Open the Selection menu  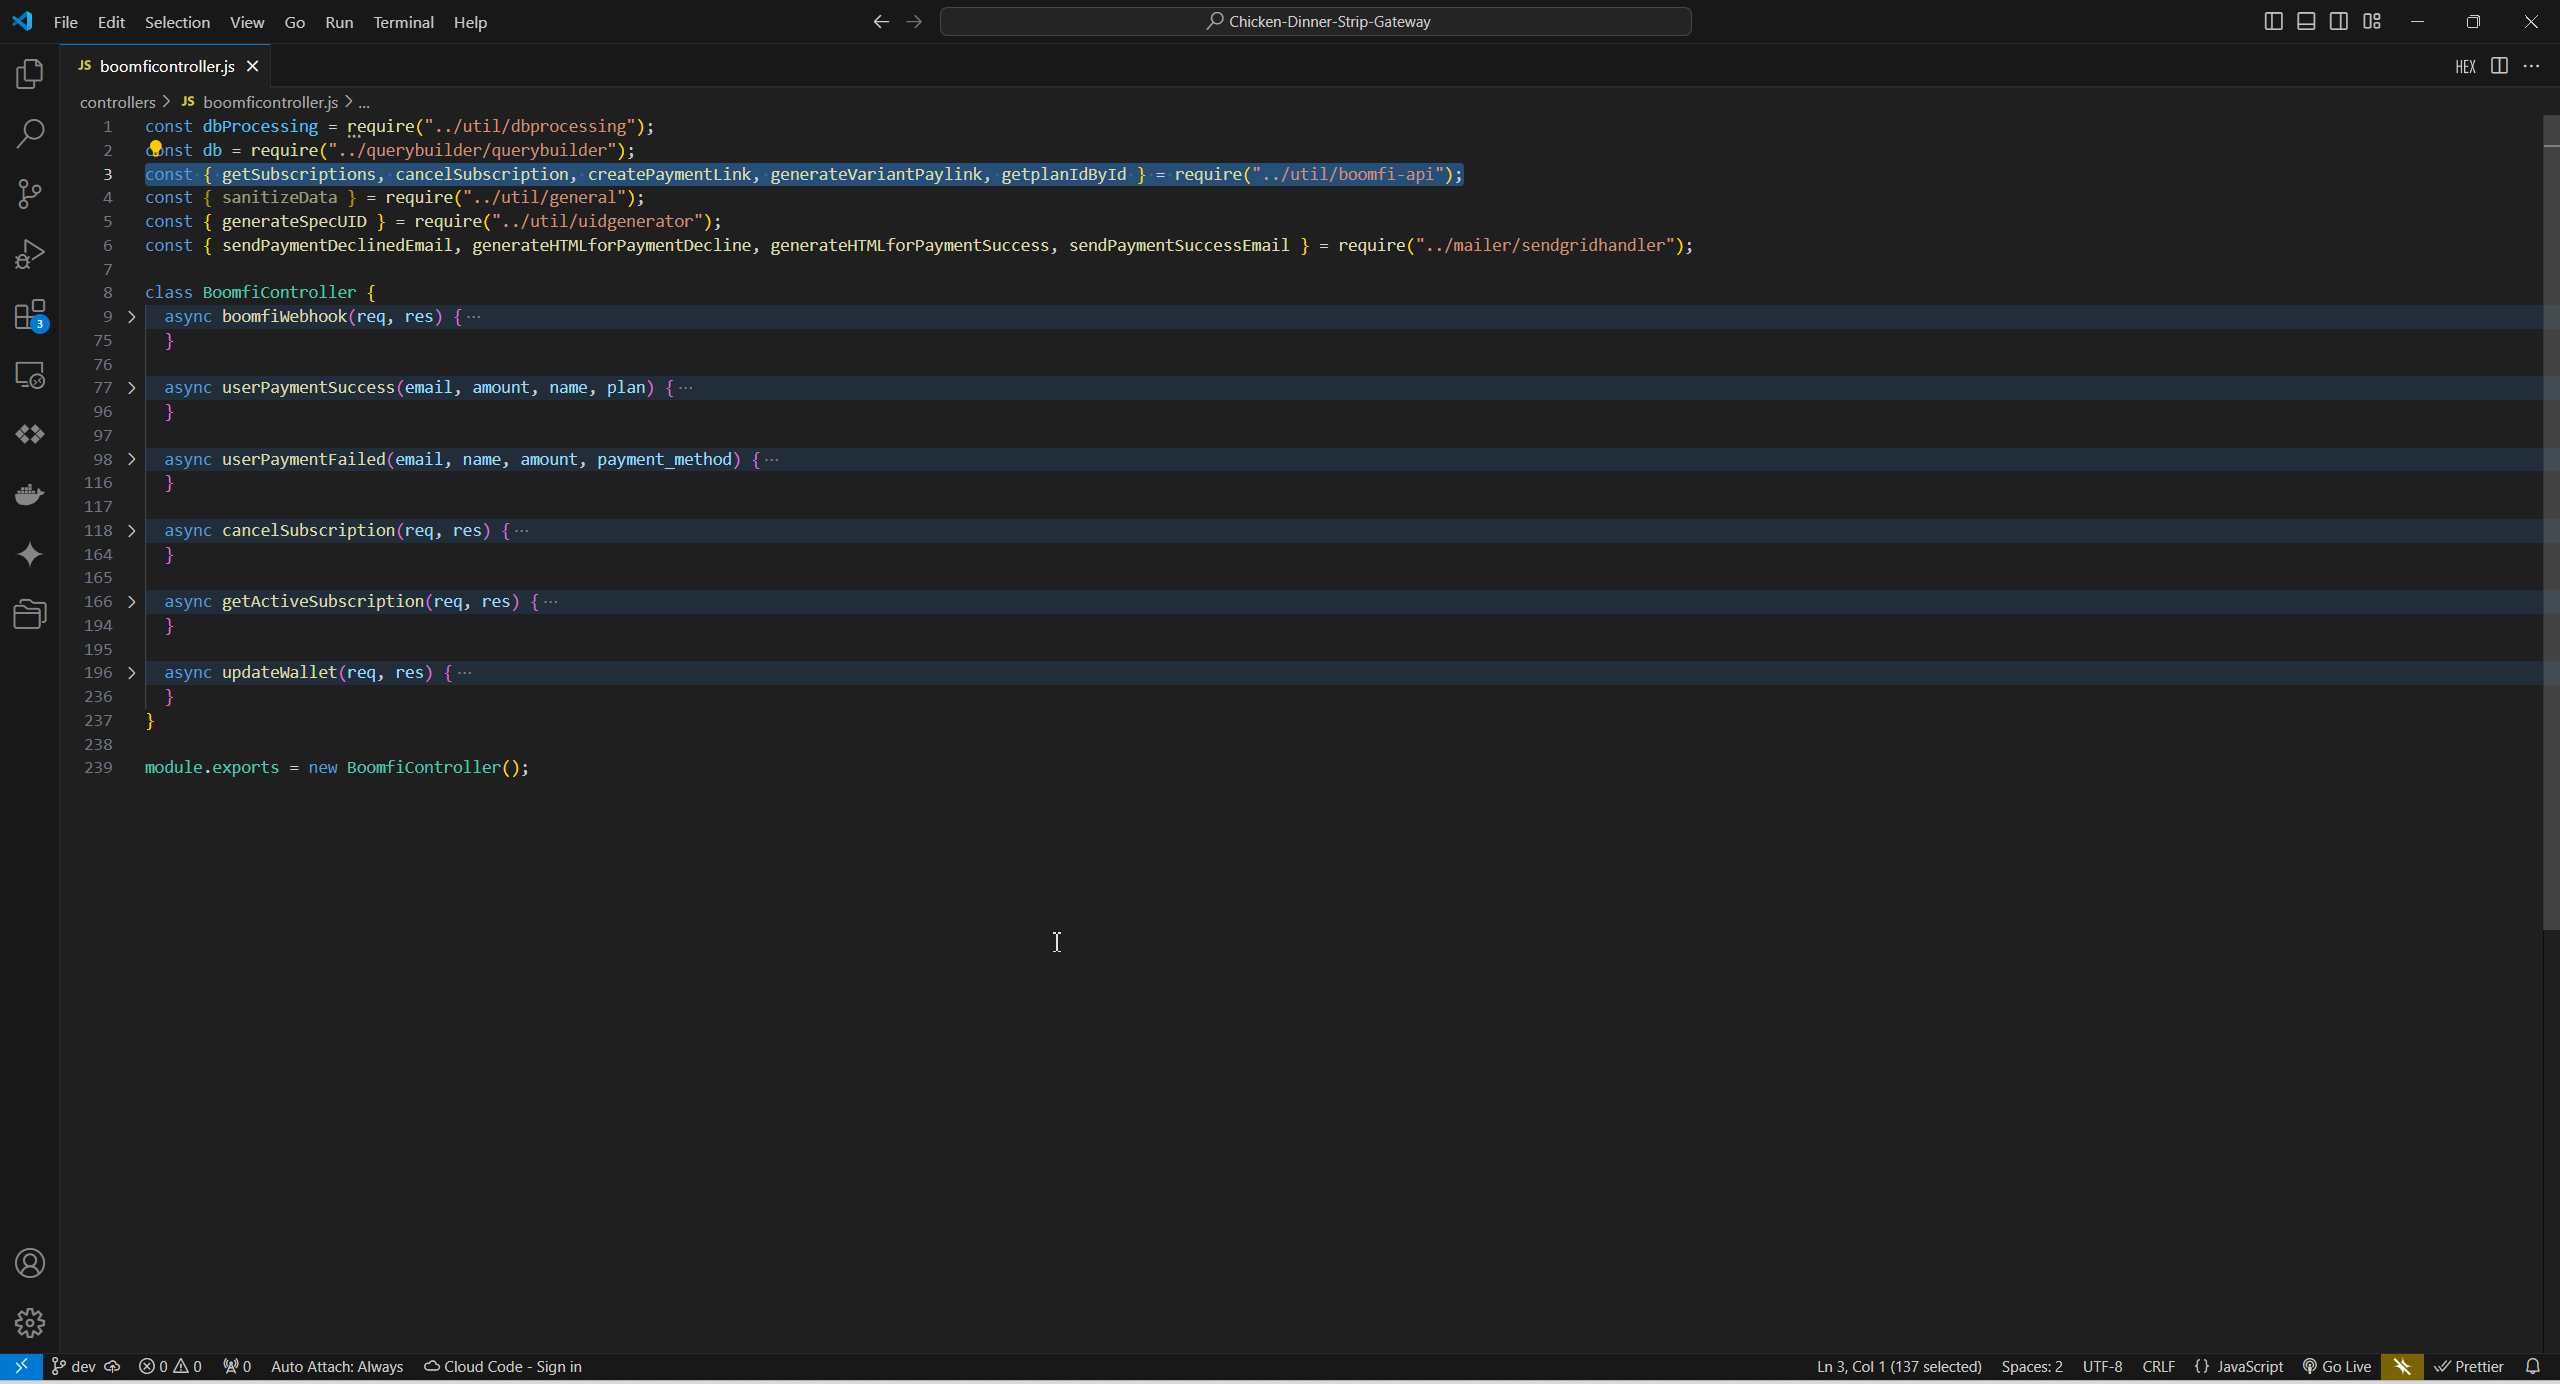click(x=177, y=22)
